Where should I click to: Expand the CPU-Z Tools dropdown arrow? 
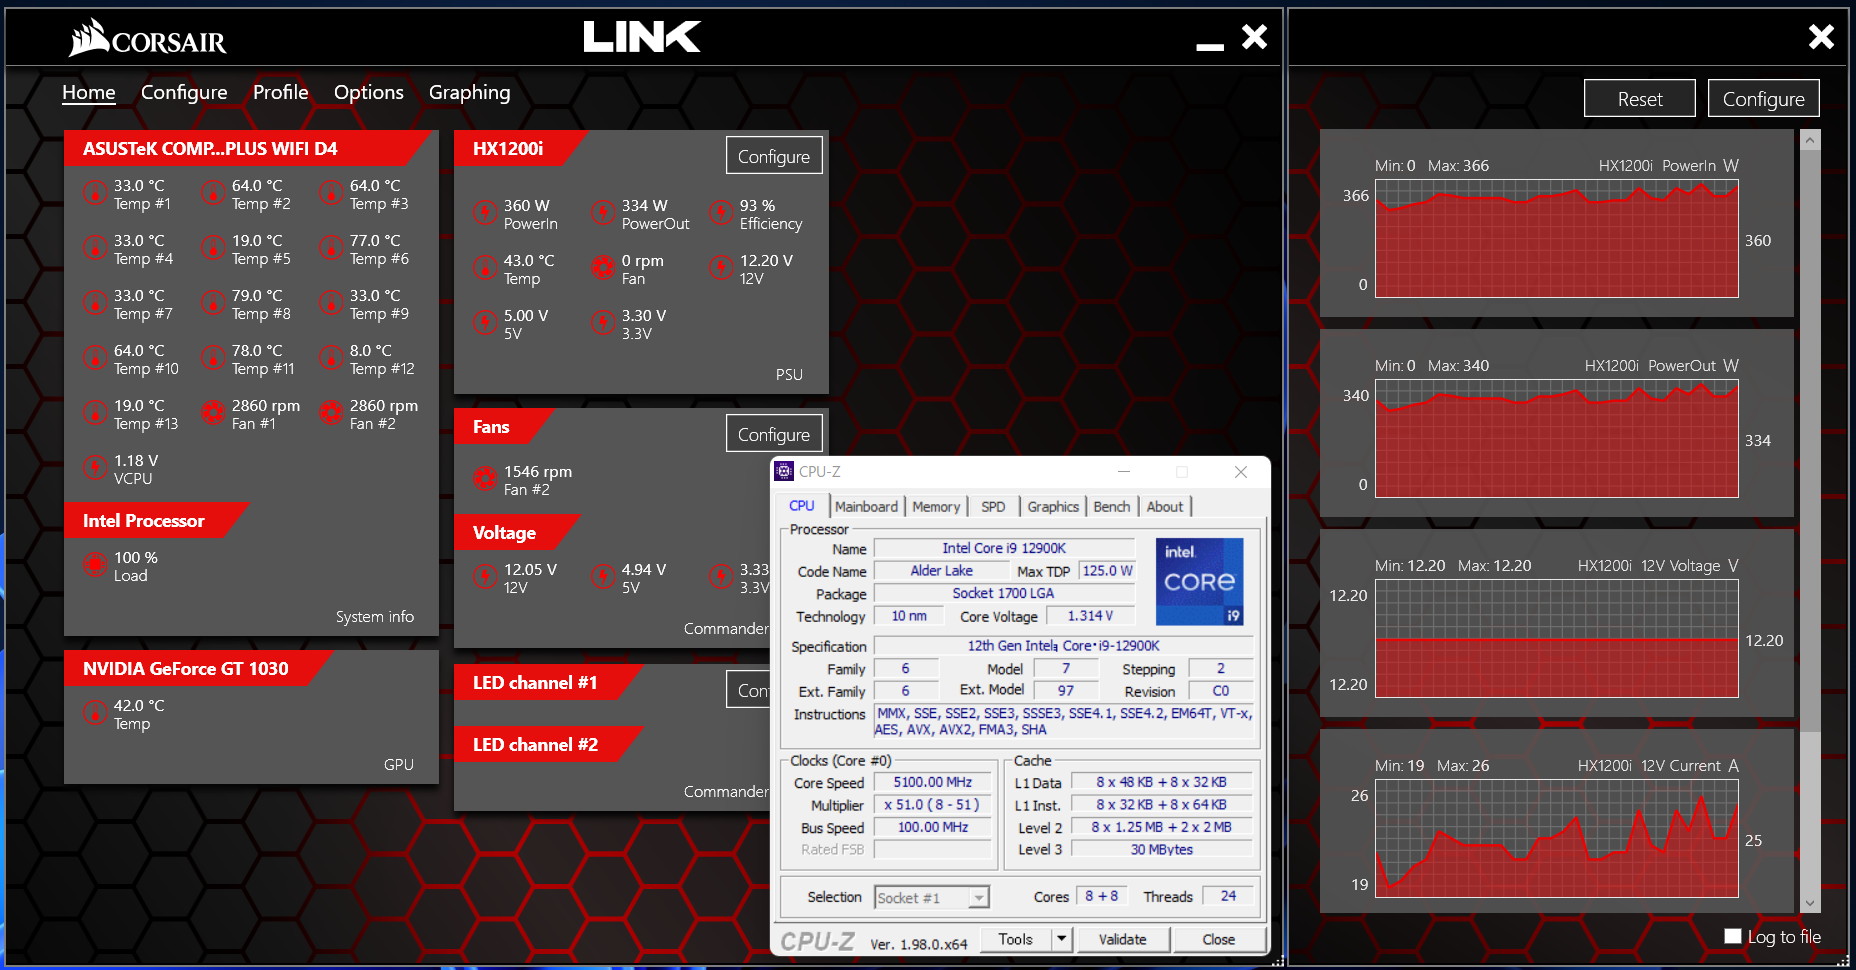click(x=1062, y=939)
